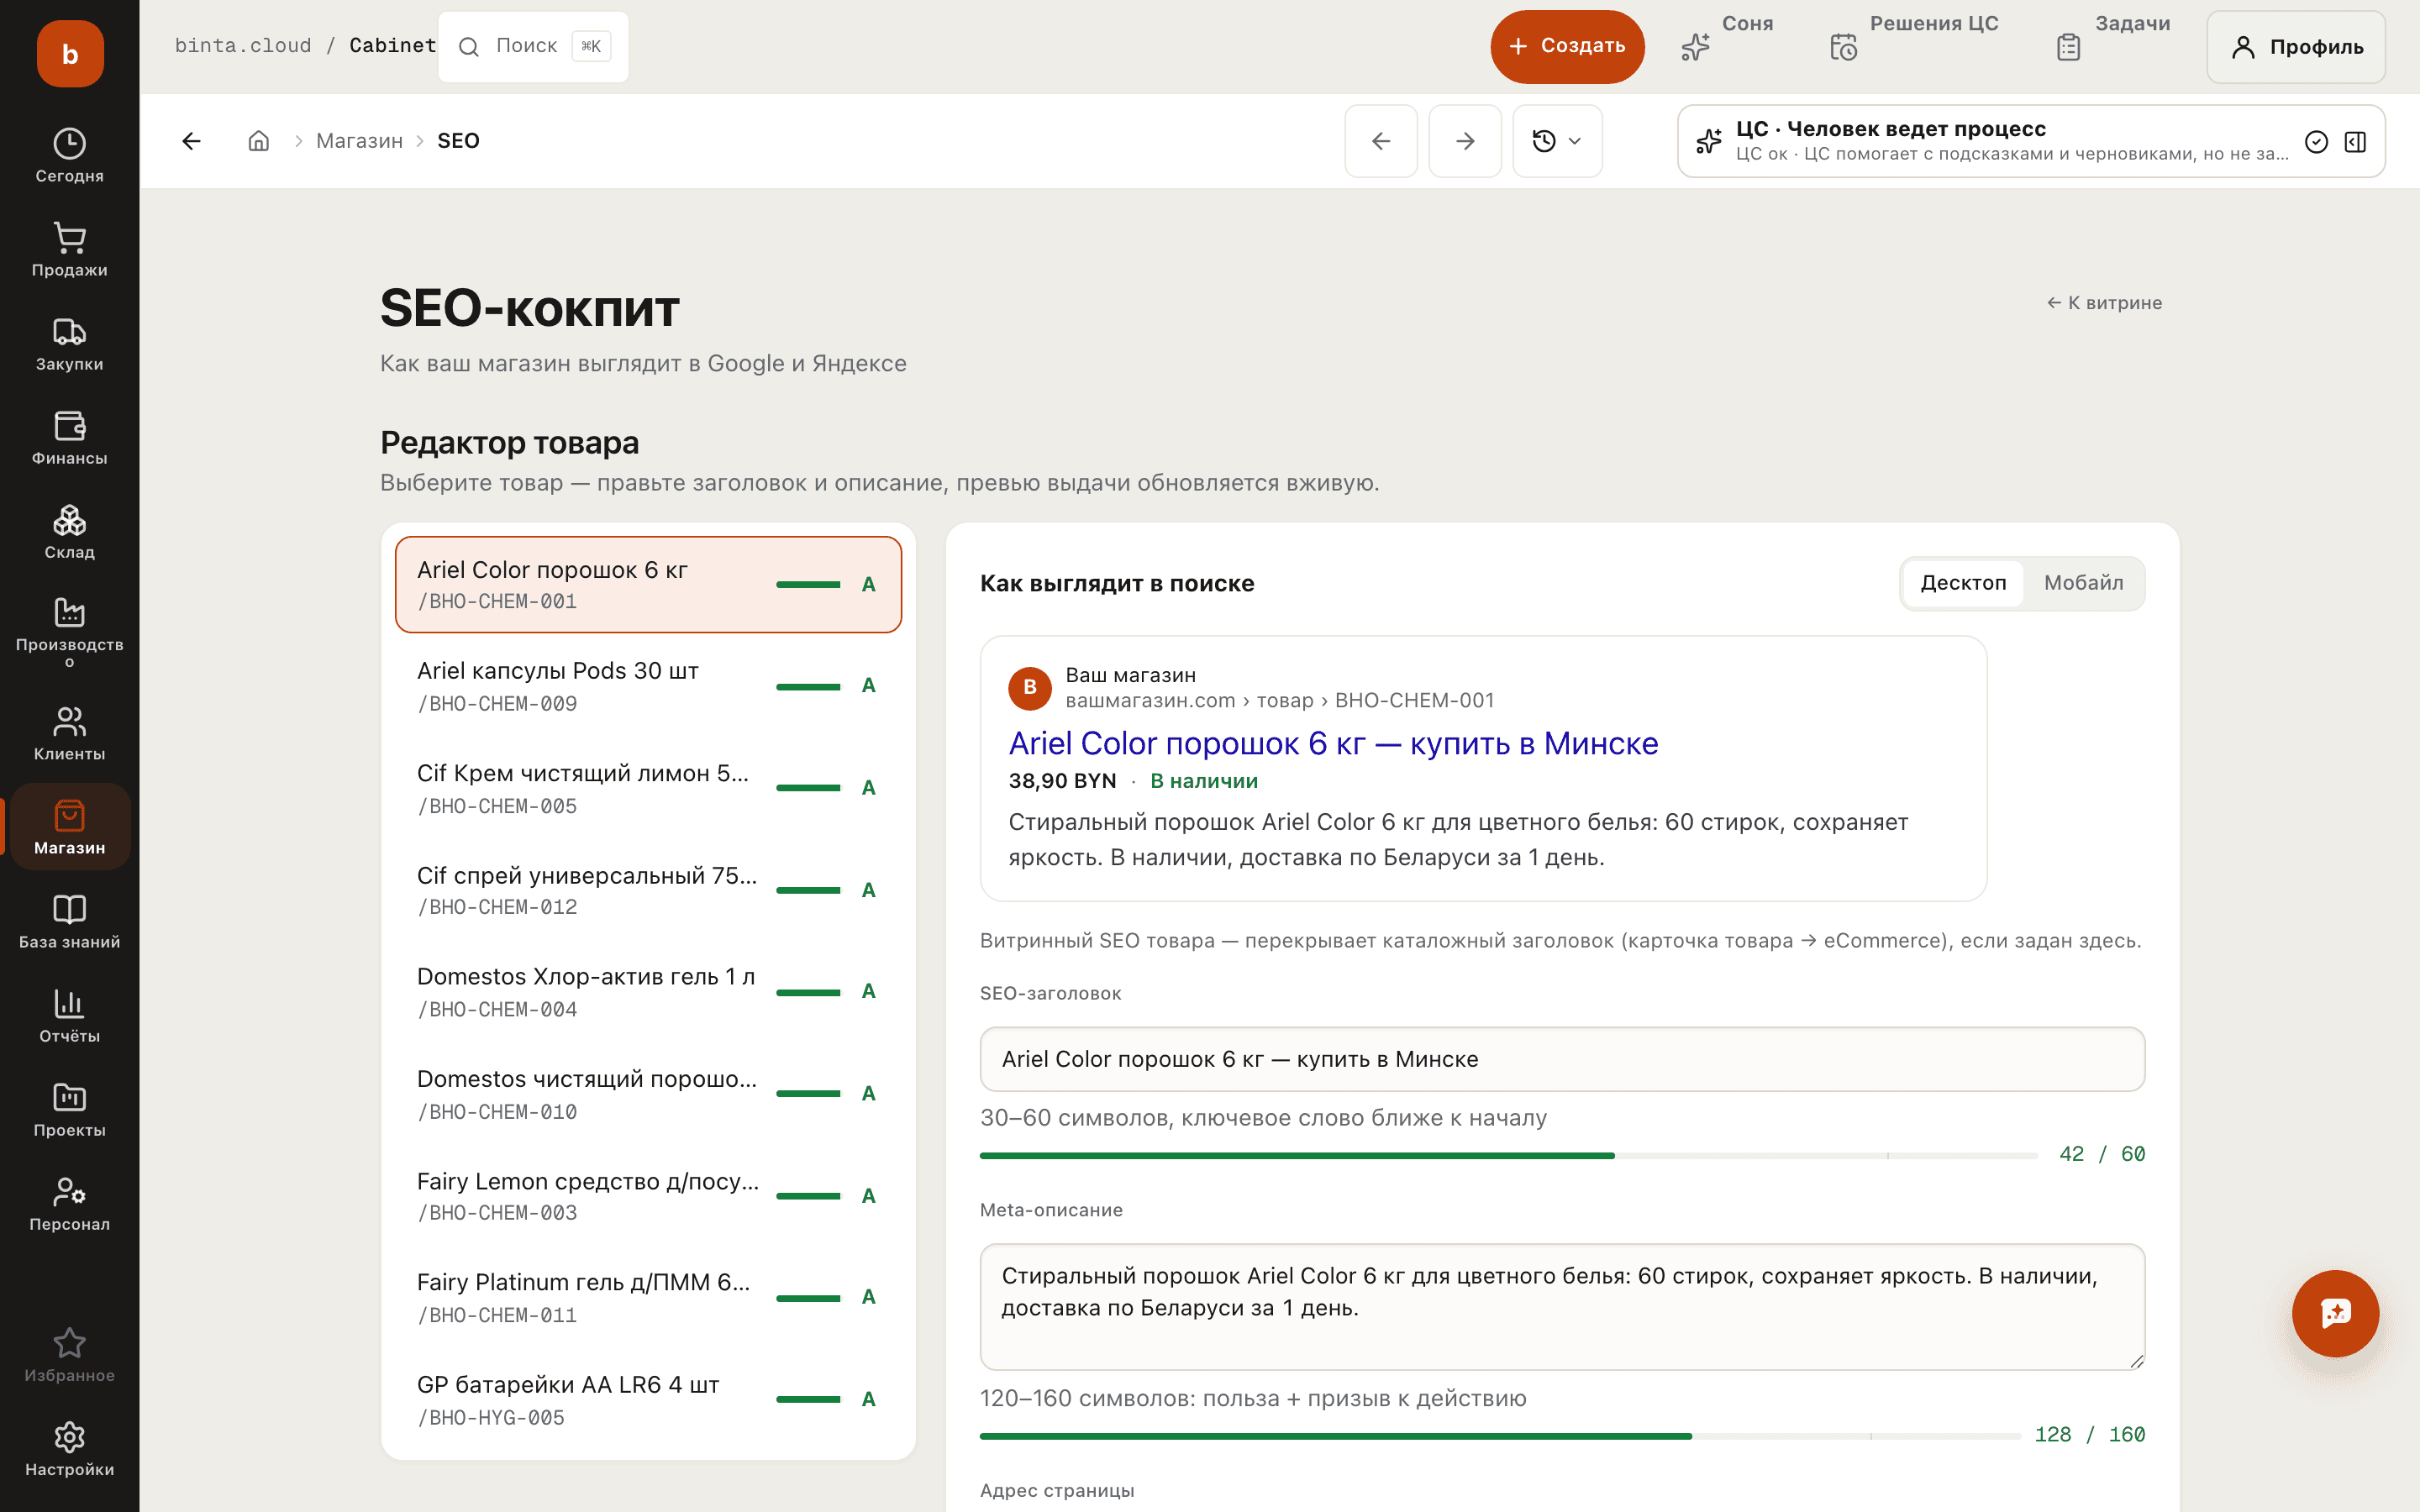Screen dimensions: 2420x1512
Task: Open Избранное favorites
Action: (69, 1355)
